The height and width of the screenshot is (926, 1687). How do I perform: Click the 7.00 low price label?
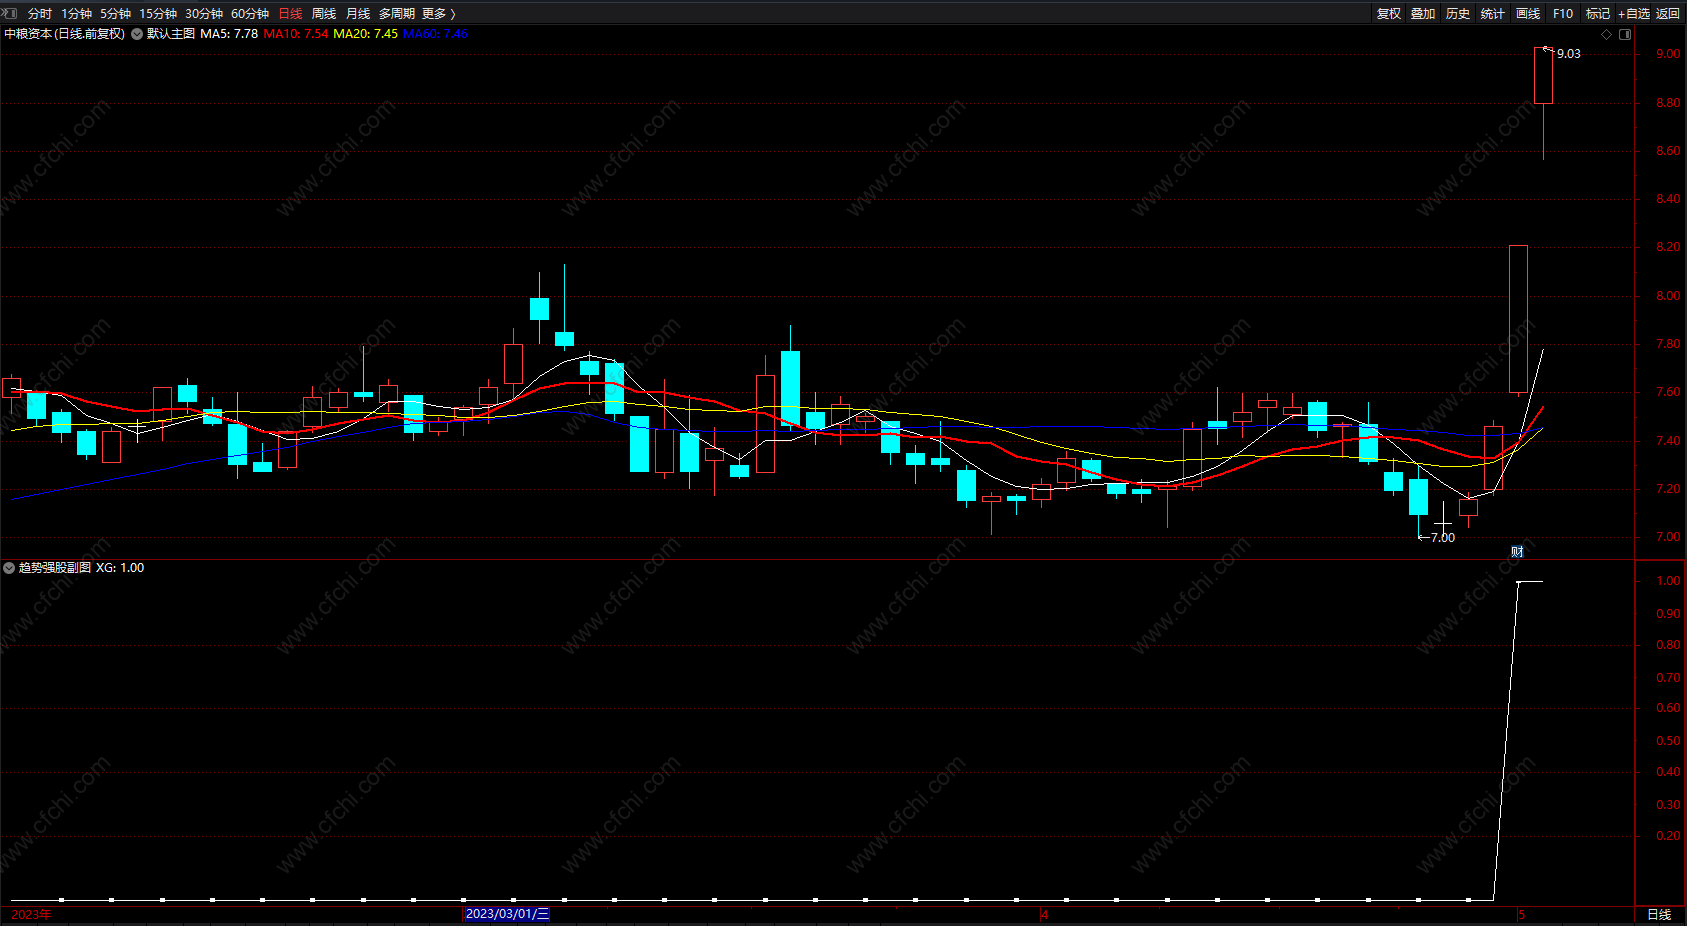click(x=1443, y=538)
